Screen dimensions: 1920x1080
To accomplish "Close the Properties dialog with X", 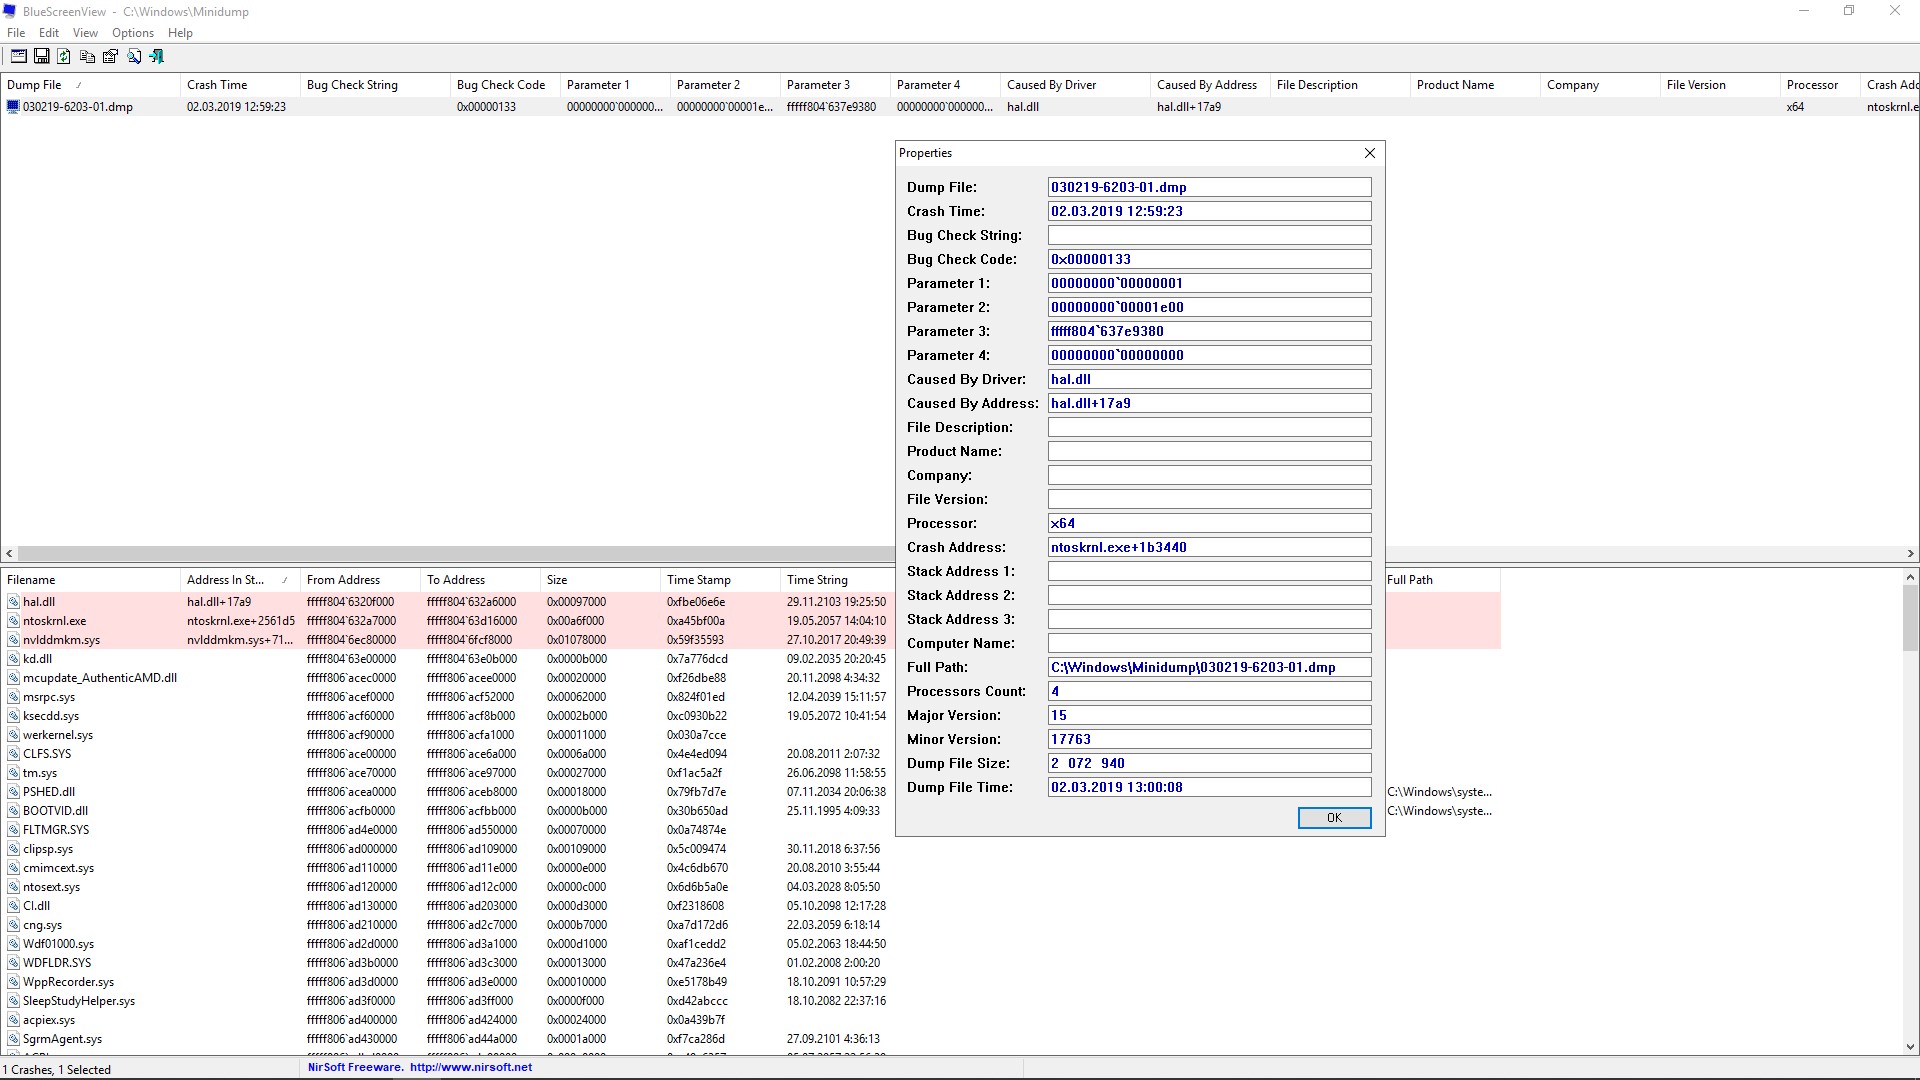I will click(x=1370, y=153).
